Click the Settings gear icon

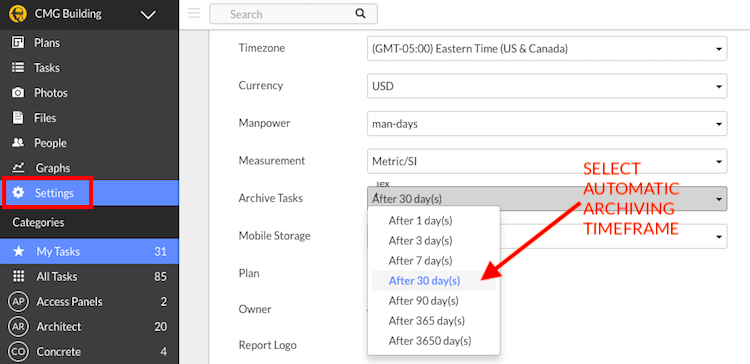click(x=18, y=193)
